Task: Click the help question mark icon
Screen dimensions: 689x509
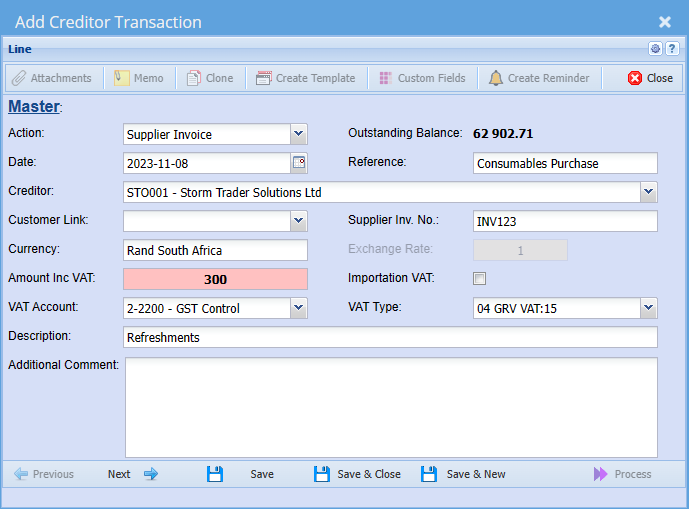Action: click(x=672, y=48)
